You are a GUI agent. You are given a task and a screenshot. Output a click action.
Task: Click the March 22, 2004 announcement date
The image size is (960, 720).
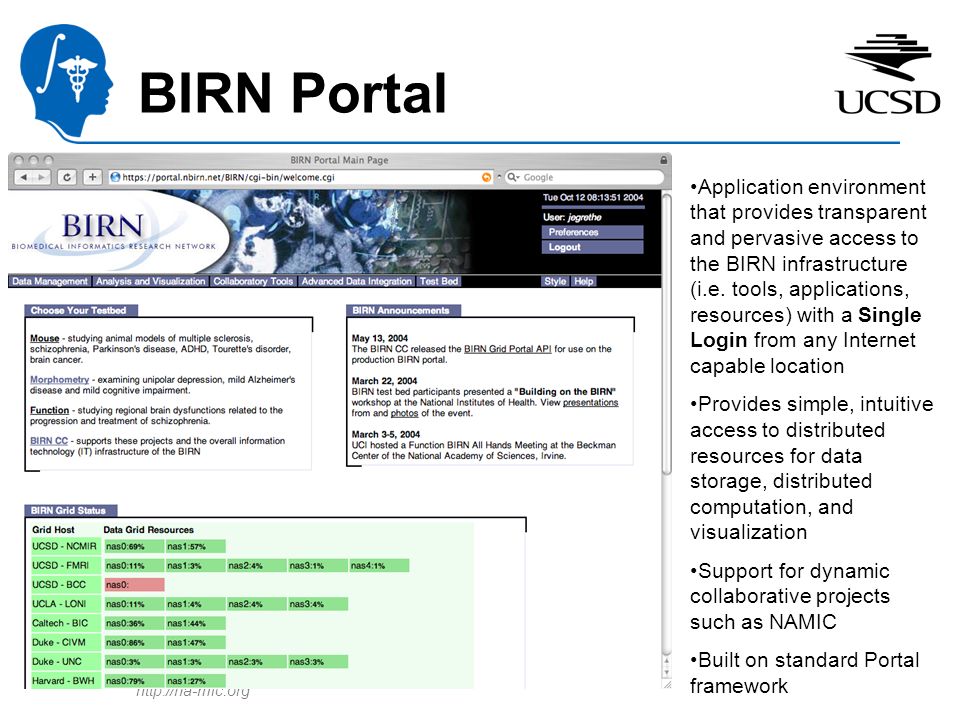point(384,381)
